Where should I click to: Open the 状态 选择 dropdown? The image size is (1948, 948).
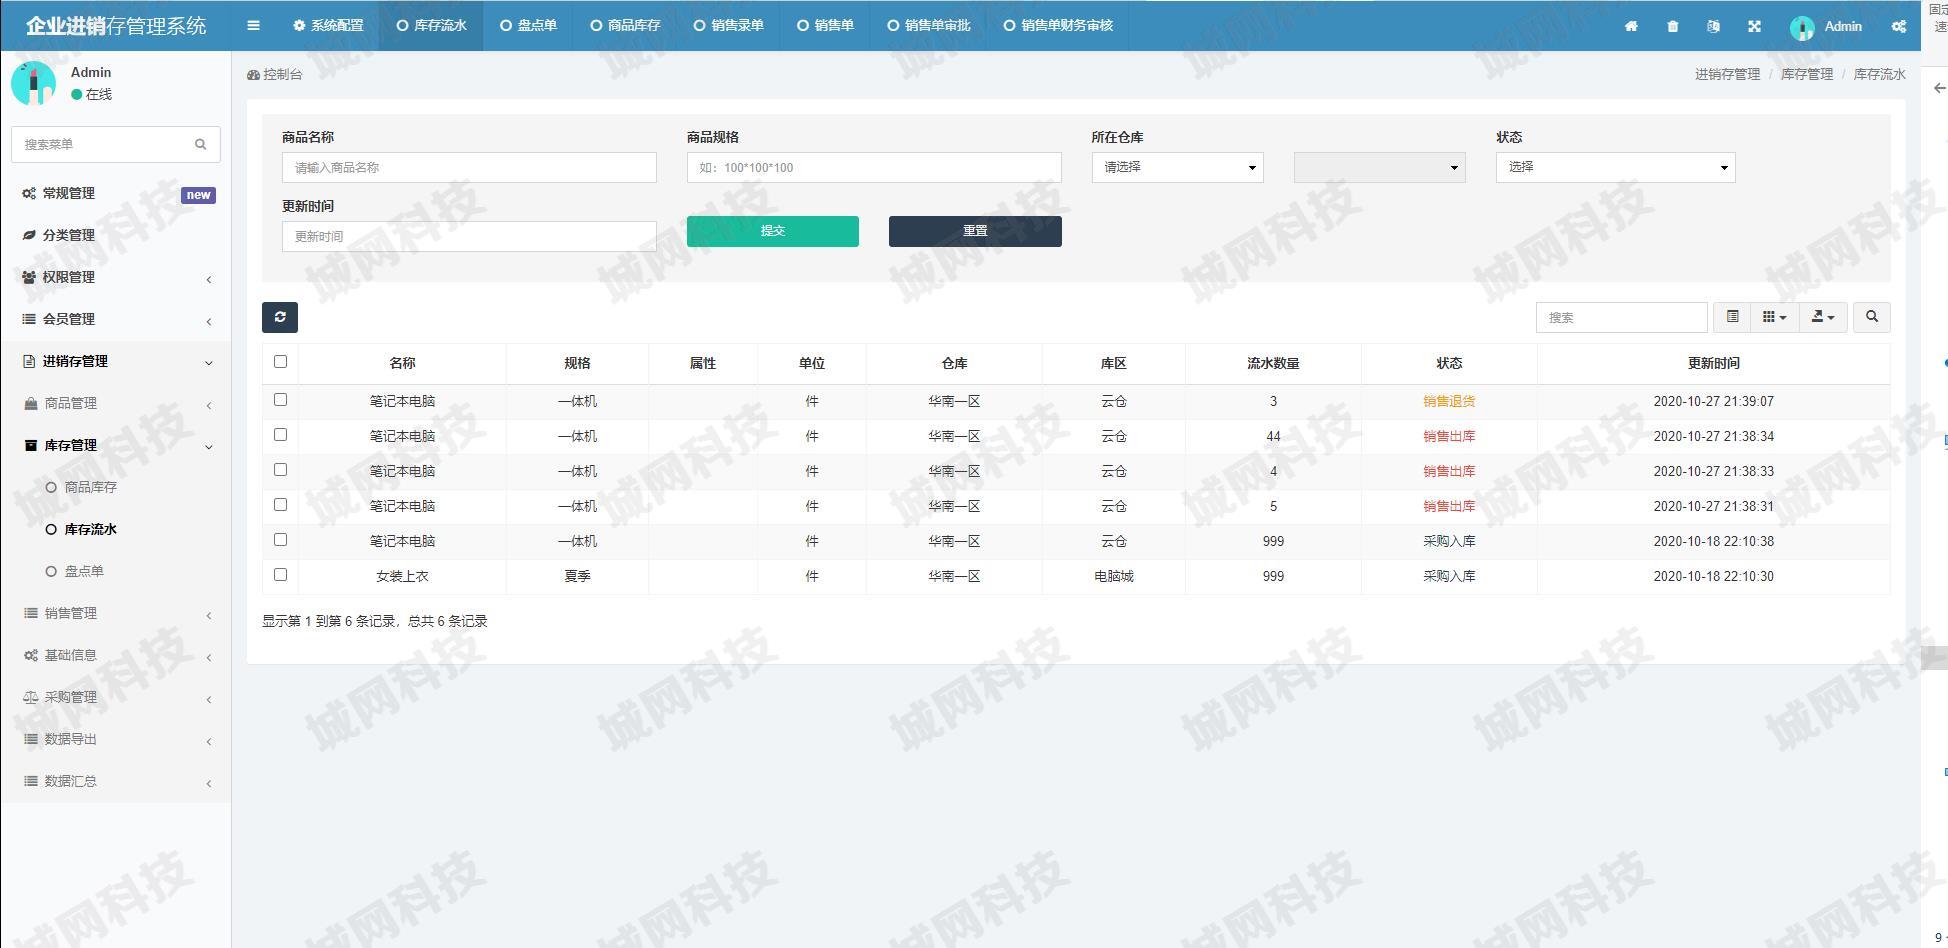[1615, 167]
